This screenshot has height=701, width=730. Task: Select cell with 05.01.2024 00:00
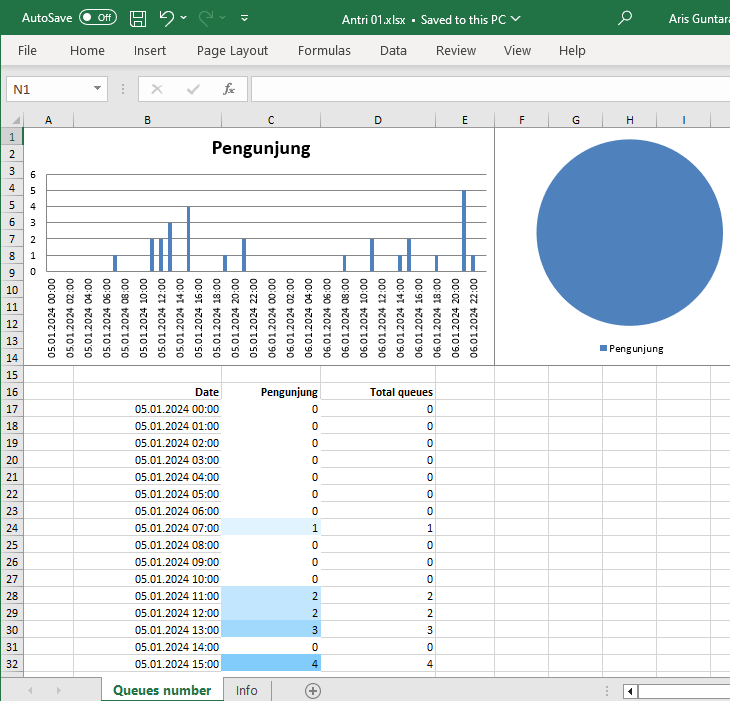tap(147, 409)
